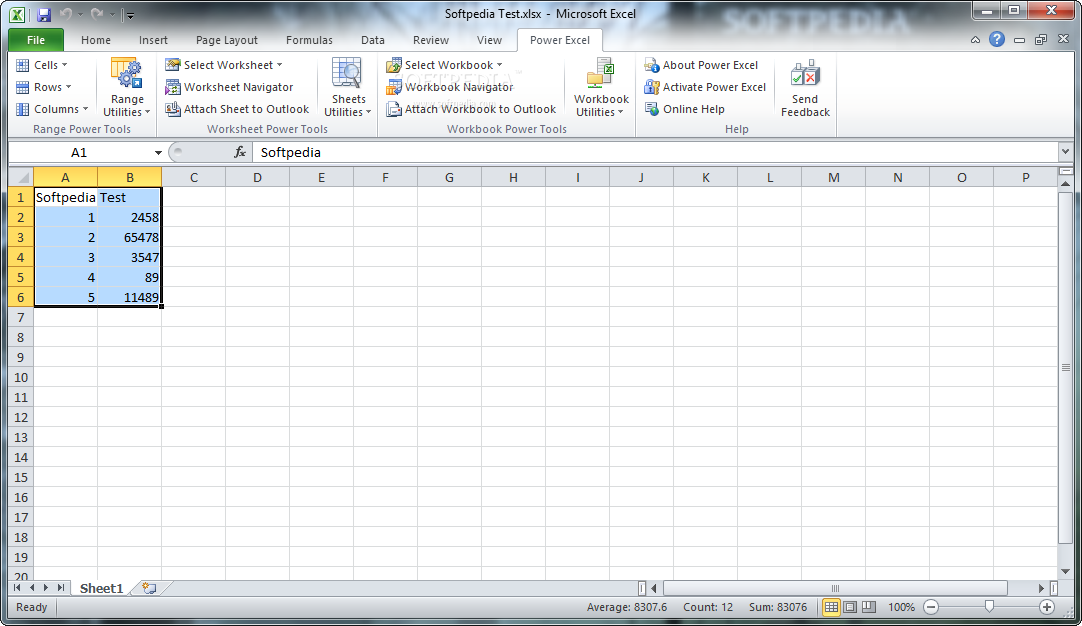Restore the workbook window
The height and width of the screenshot is (626, 1082).
click(1041, 40)
